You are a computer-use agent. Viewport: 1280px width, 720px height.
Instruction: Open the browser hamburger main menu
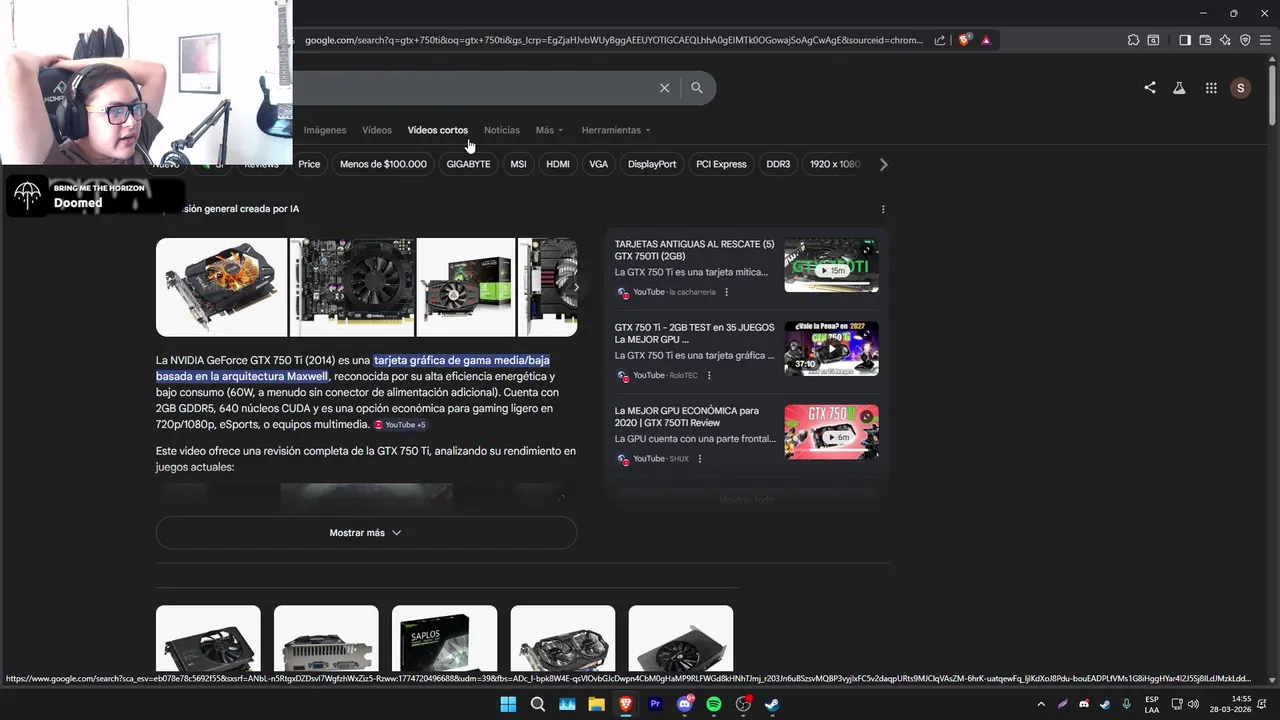pos(1265,40)
